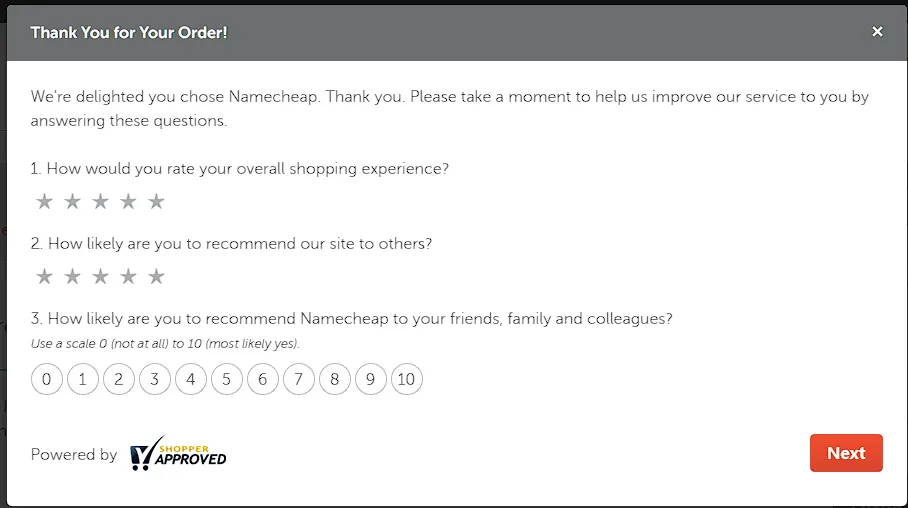Select score 0 on Namecheap recommendation scale
Screen dimensions: 908x508
(46, 379)
